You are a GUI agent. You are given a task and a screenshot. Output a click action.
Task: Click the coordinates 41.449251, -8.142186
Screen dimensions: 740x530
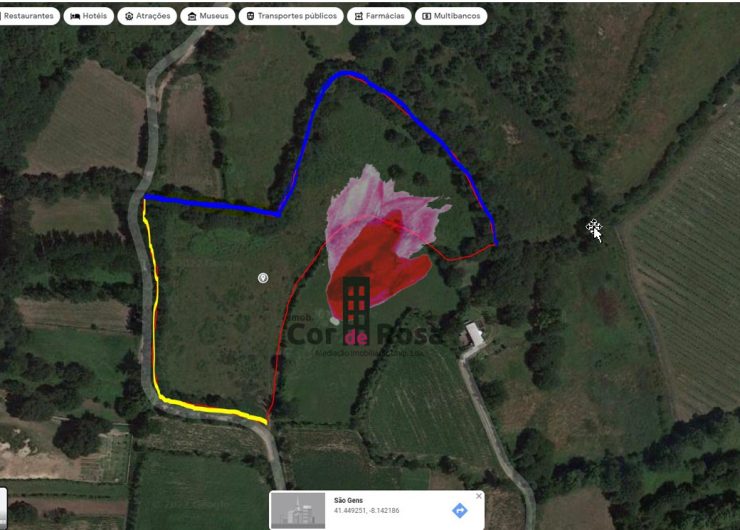coord(366,511)
